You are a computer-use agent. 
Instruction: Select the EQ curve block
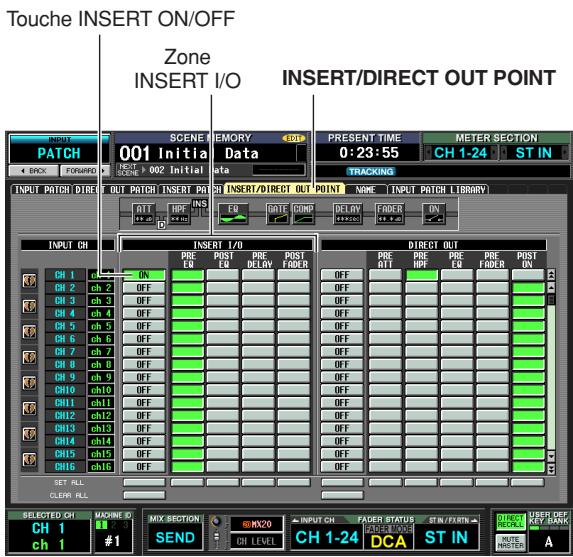[233, 213]
